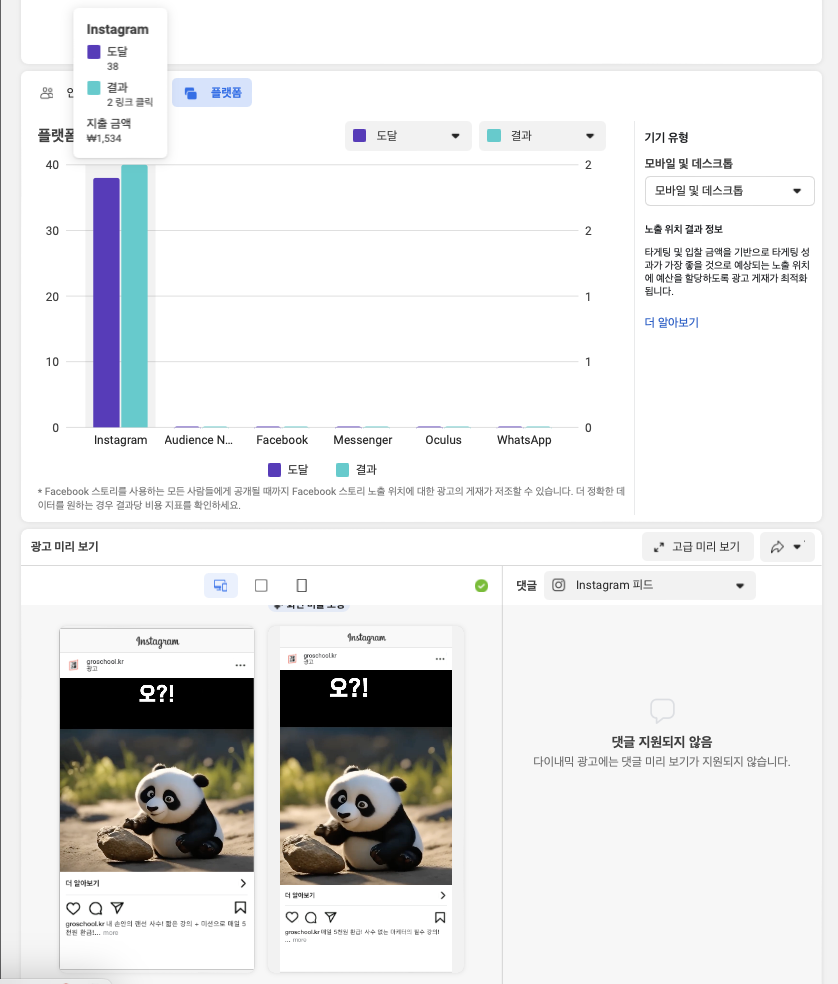The image size is (838, 984).
Task: Select the desktop and mobile preview icon
Action: click(220, 586)
